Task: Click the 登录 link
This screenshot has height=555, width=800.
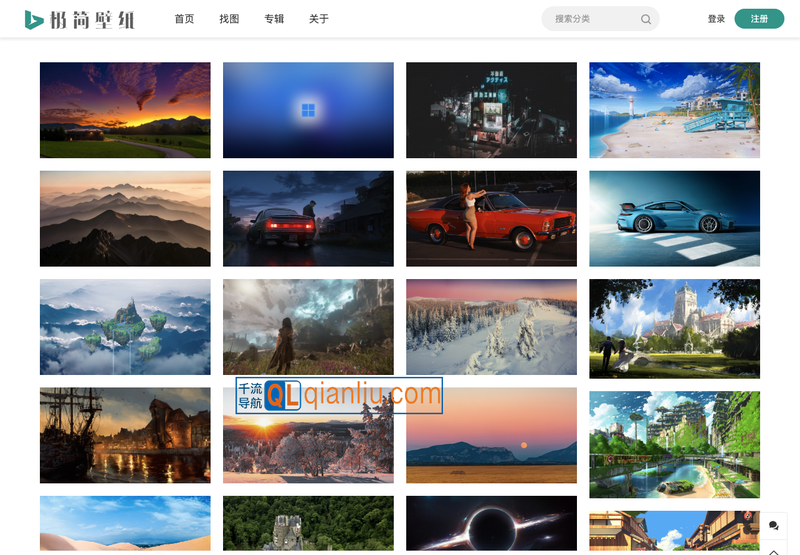Action: click(x=716, y=19)
